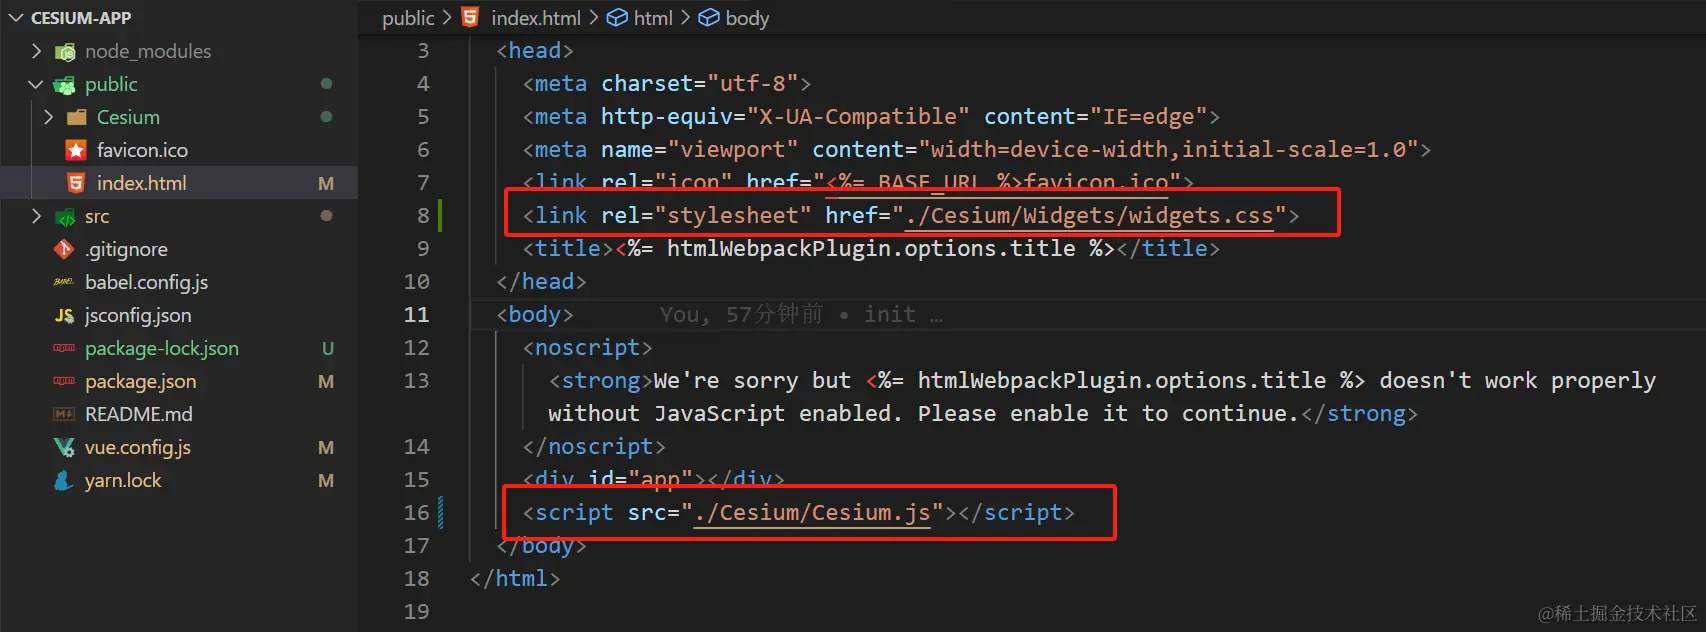Open babel.config.js file
Image resolution: width=1706 pixels, height=632 pixels.
tap(146, 282)
